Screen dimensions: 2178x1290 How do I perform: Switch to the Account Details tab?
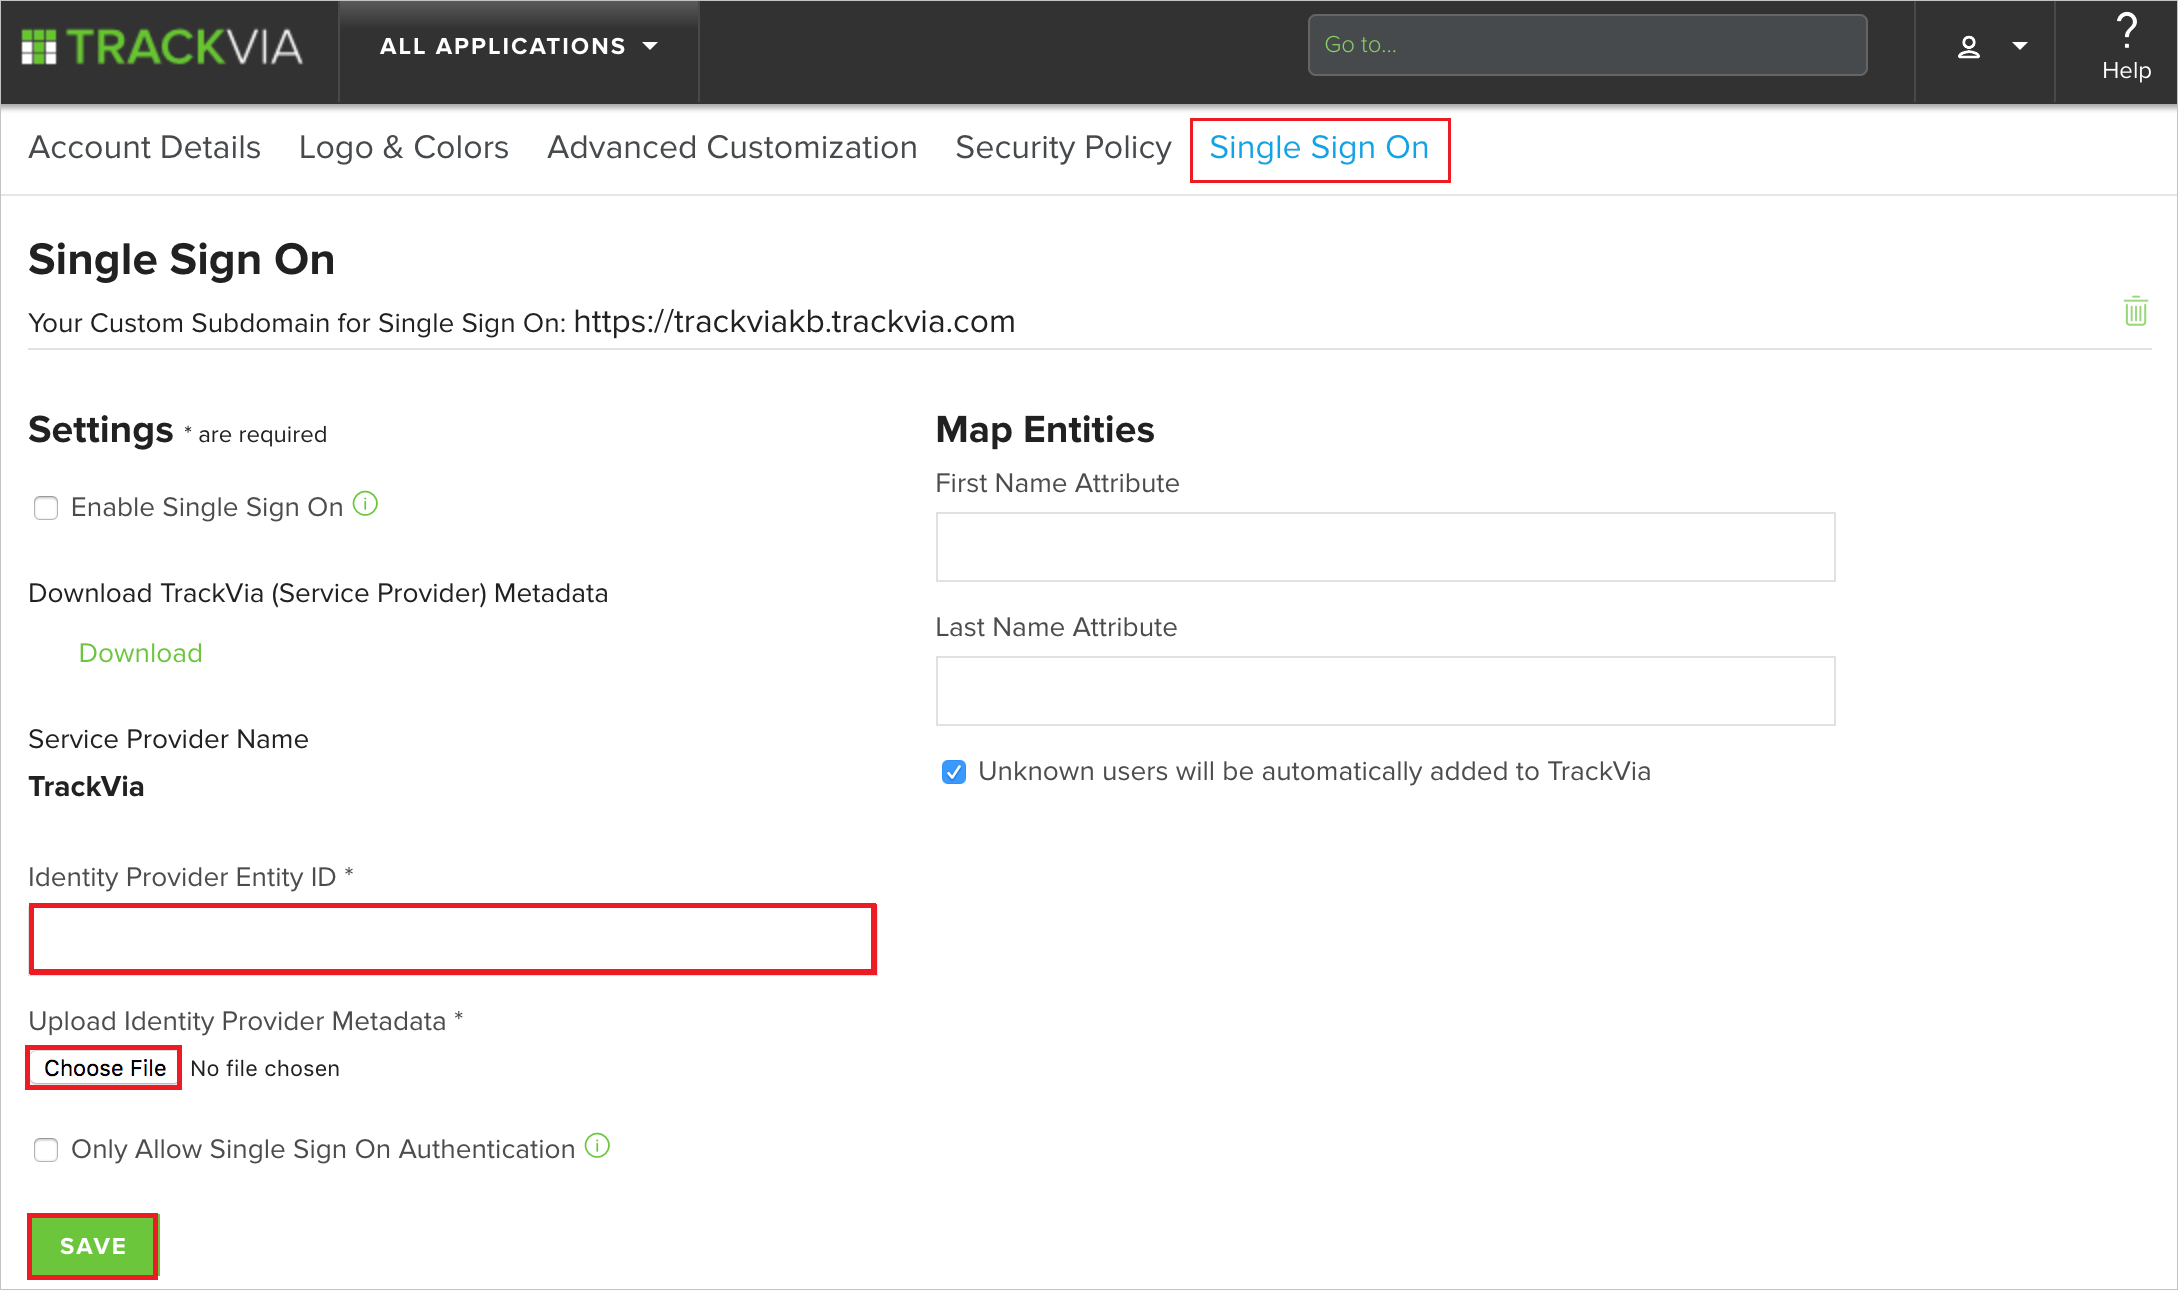click(x=144, y=147)
